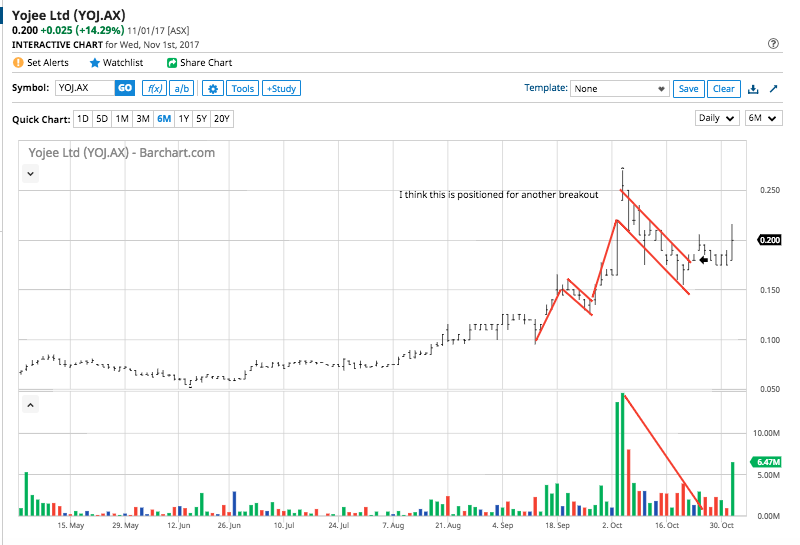Click the 6.47M volume label on axis
This screenshot has height=545, width=800.
pos(767,462)
